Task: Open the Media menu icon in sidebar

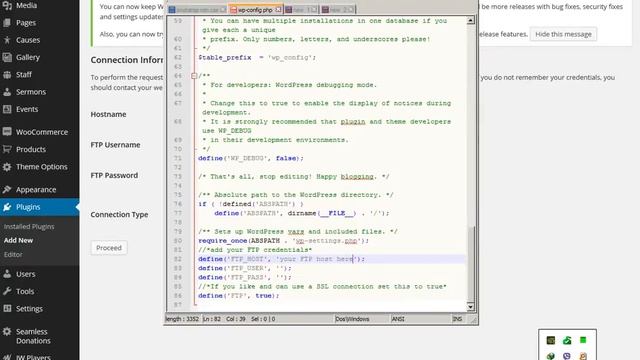Action: click(7, 6)
